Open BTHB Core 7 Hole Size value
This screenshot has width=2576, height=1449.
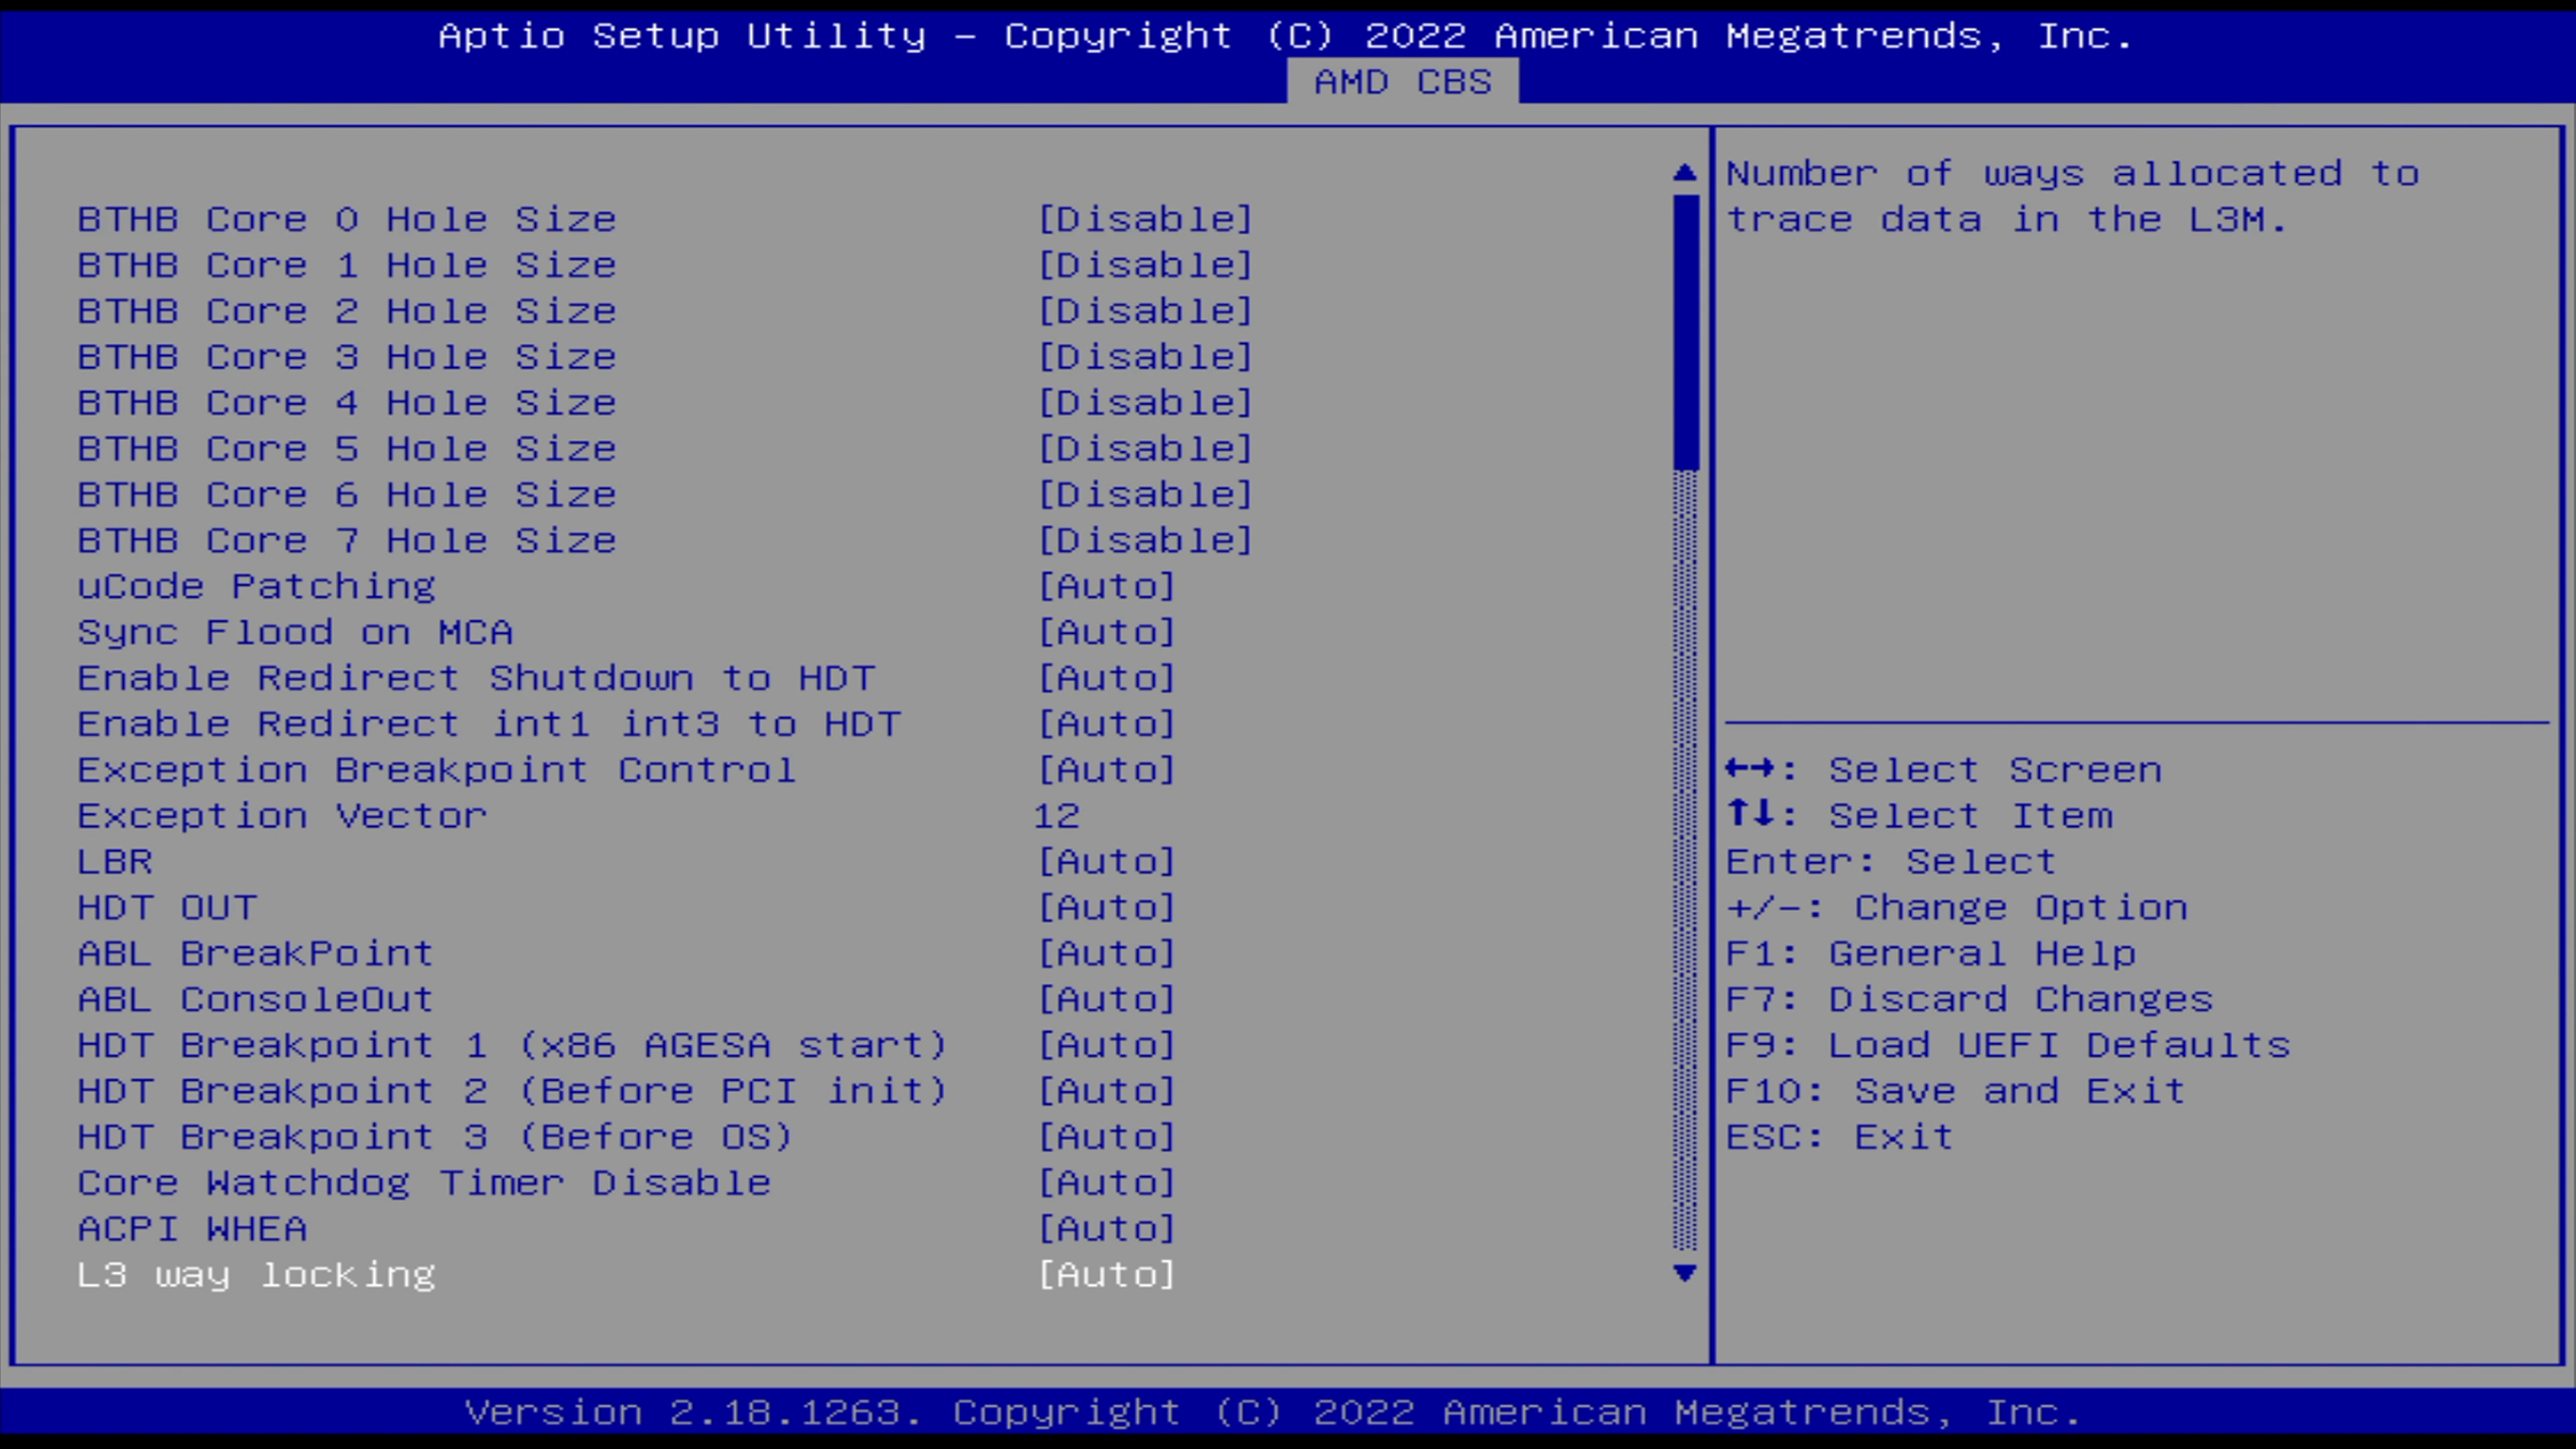(x=1145, y=541)
